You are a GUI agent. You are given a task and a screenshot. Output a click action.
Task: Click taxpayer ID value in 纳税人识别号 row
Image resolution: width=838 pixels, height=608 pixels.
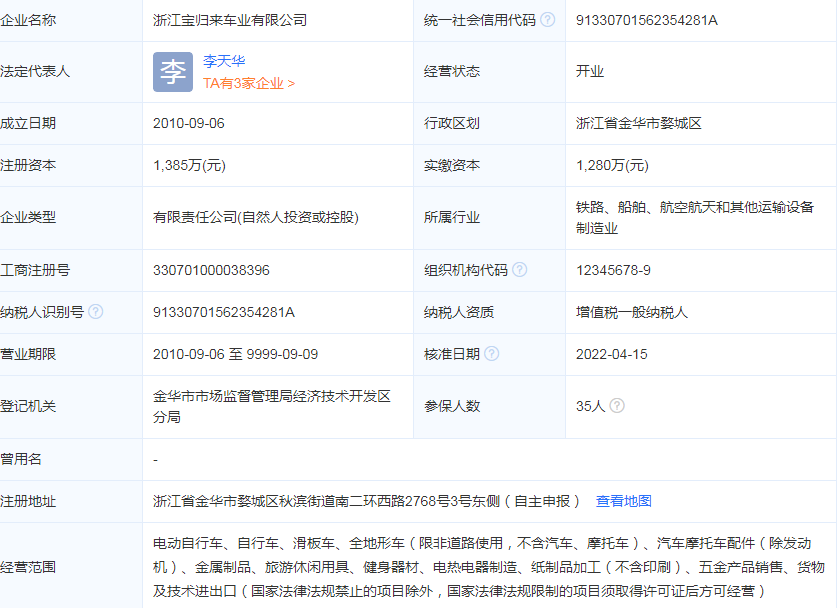224,312
